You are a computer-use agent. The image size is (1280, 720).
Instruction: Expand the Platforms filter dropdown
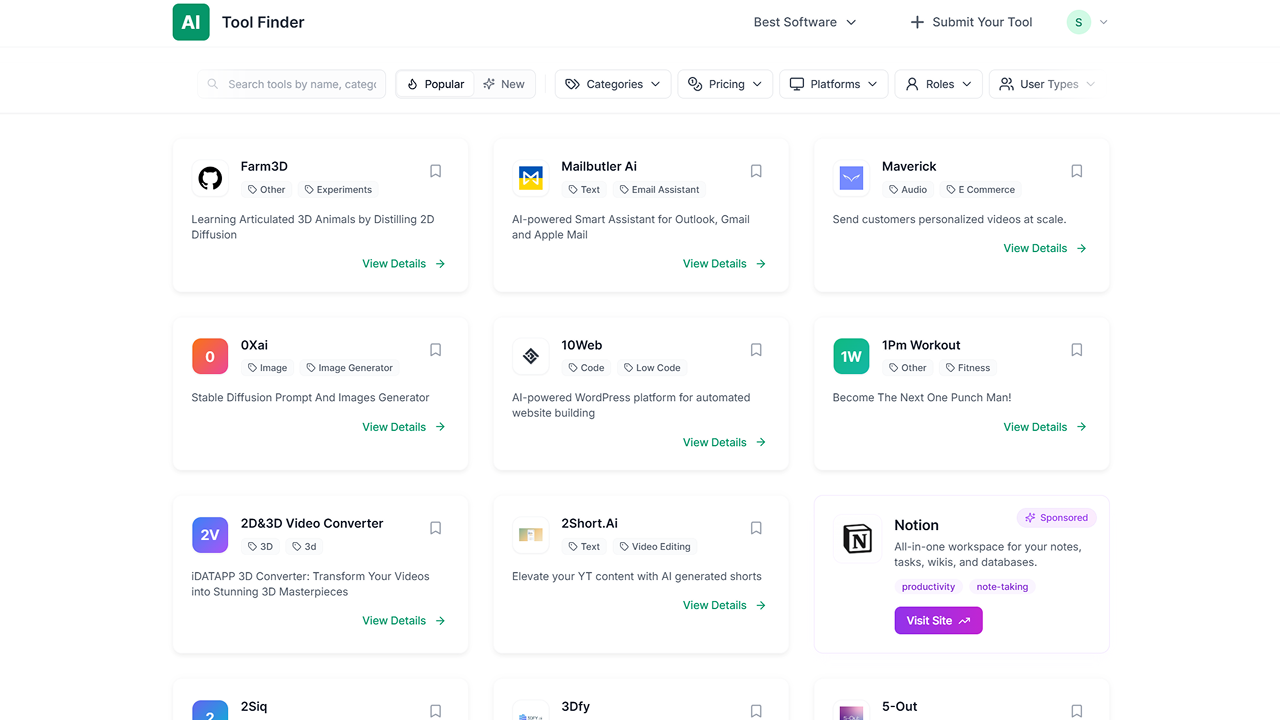pyautogui.click(x=834, y=84)
